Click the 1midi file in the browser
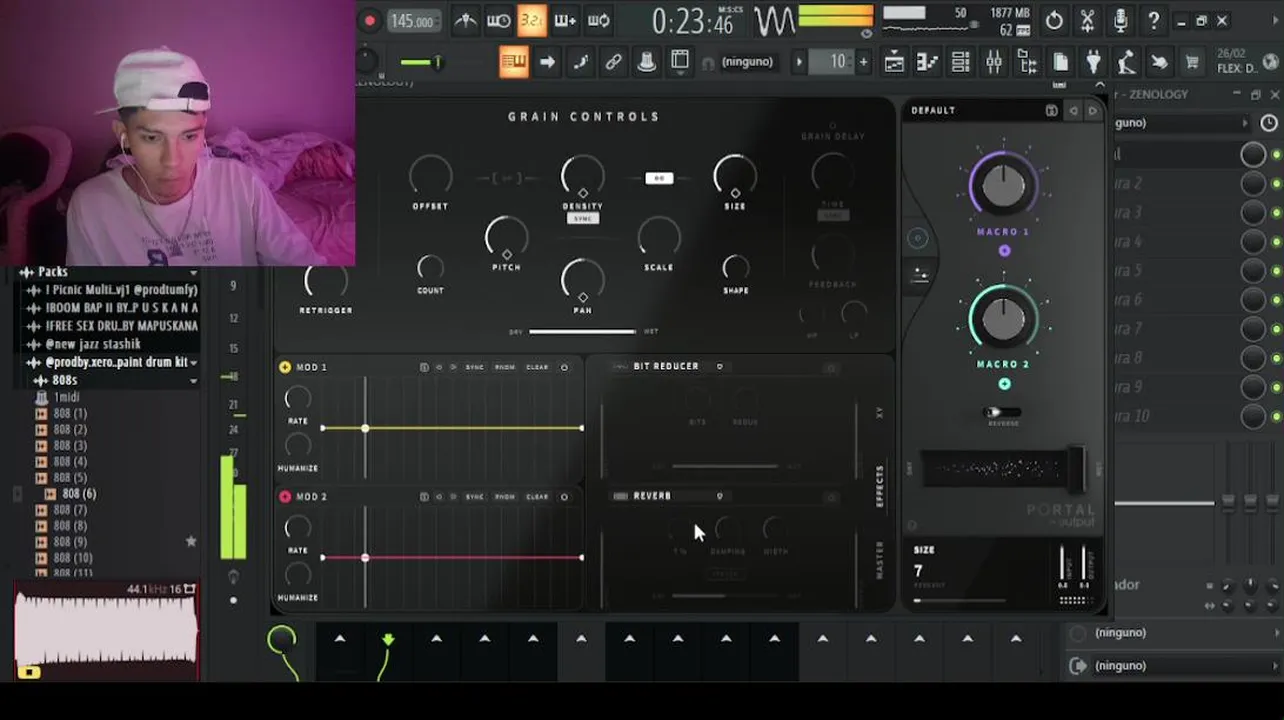The width and height of the screenshot is (1284, 720). pos(67,397)
